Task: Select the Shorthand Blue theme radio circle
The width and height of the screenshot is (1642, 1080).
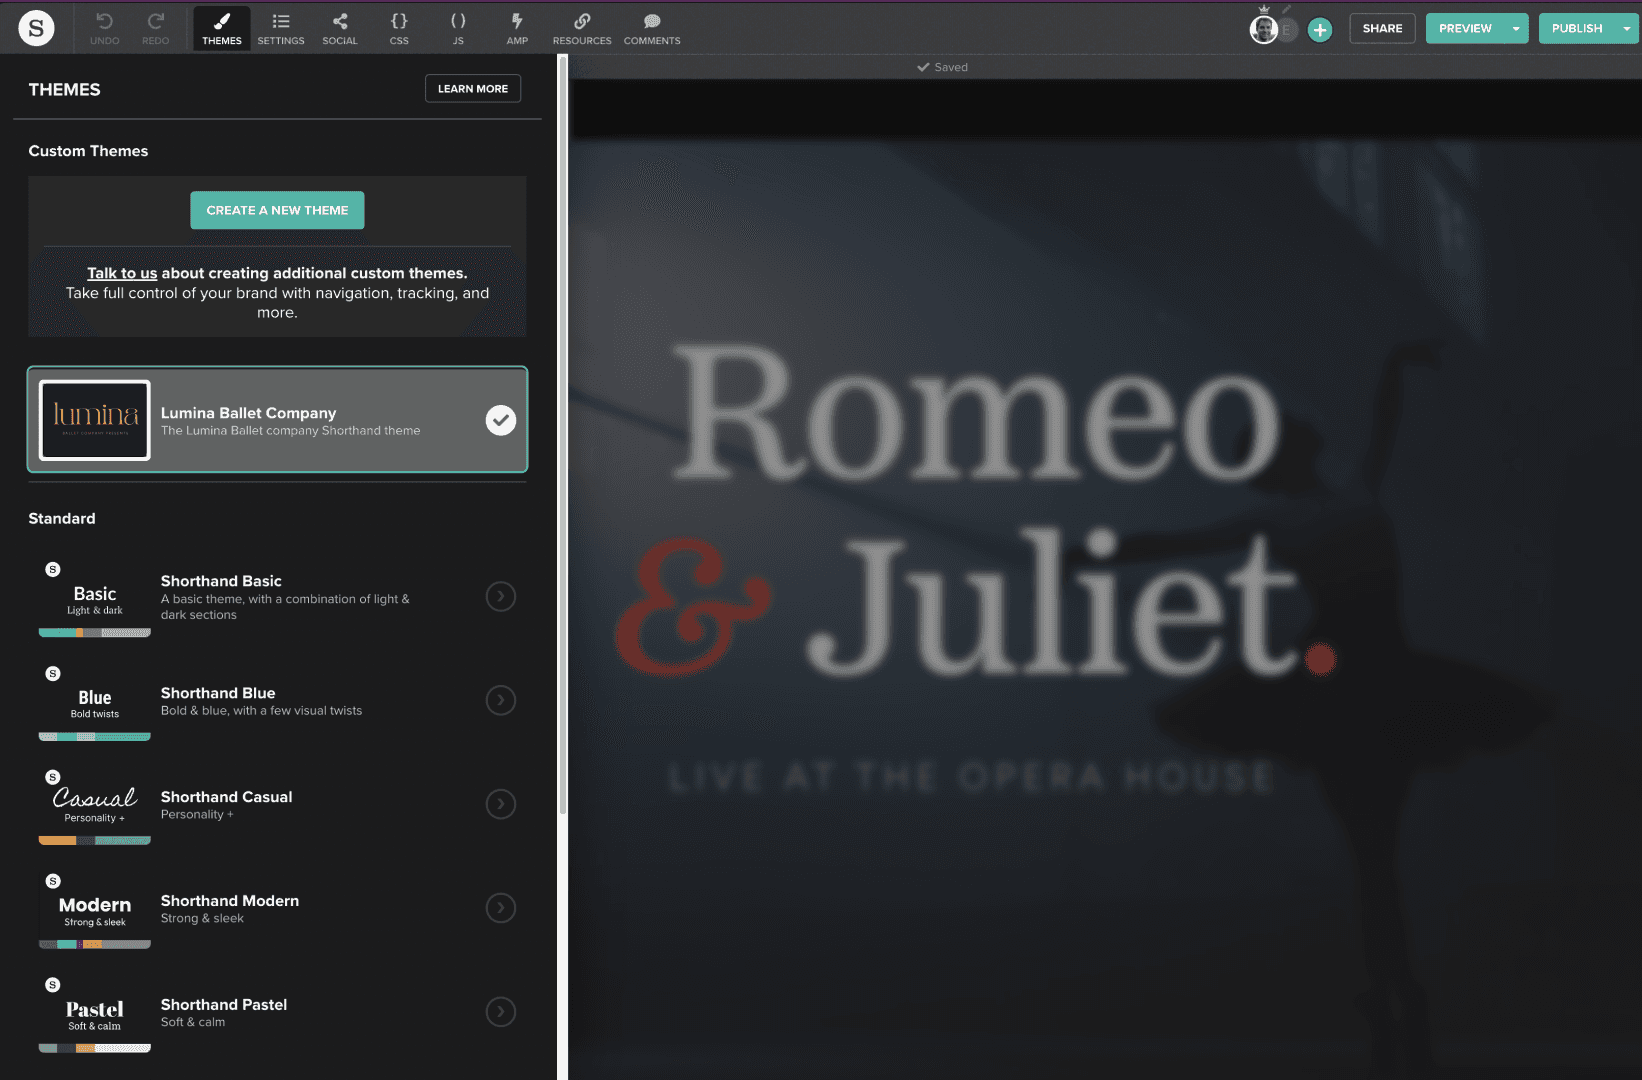Action: coord(501,700)
